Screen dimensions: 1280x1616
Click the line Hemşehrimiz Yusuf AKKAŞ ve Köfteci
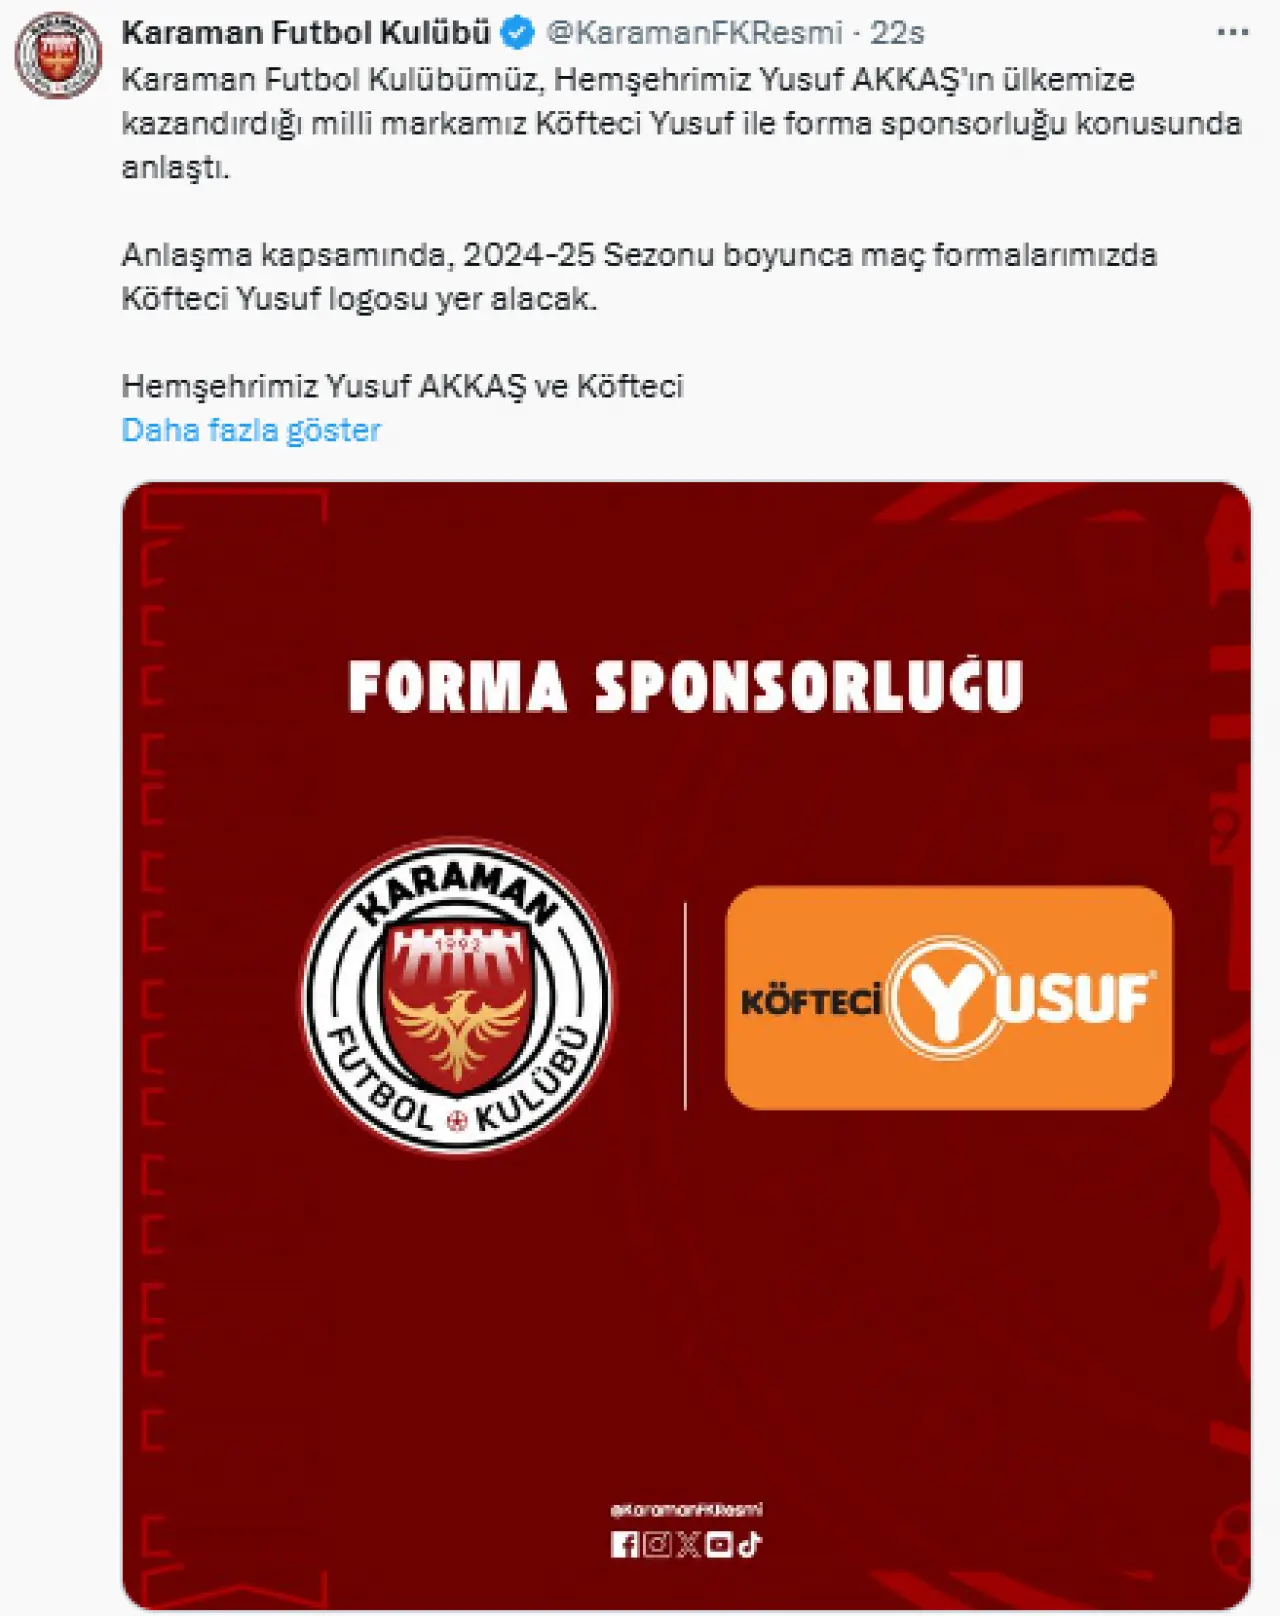click(403, 386)
